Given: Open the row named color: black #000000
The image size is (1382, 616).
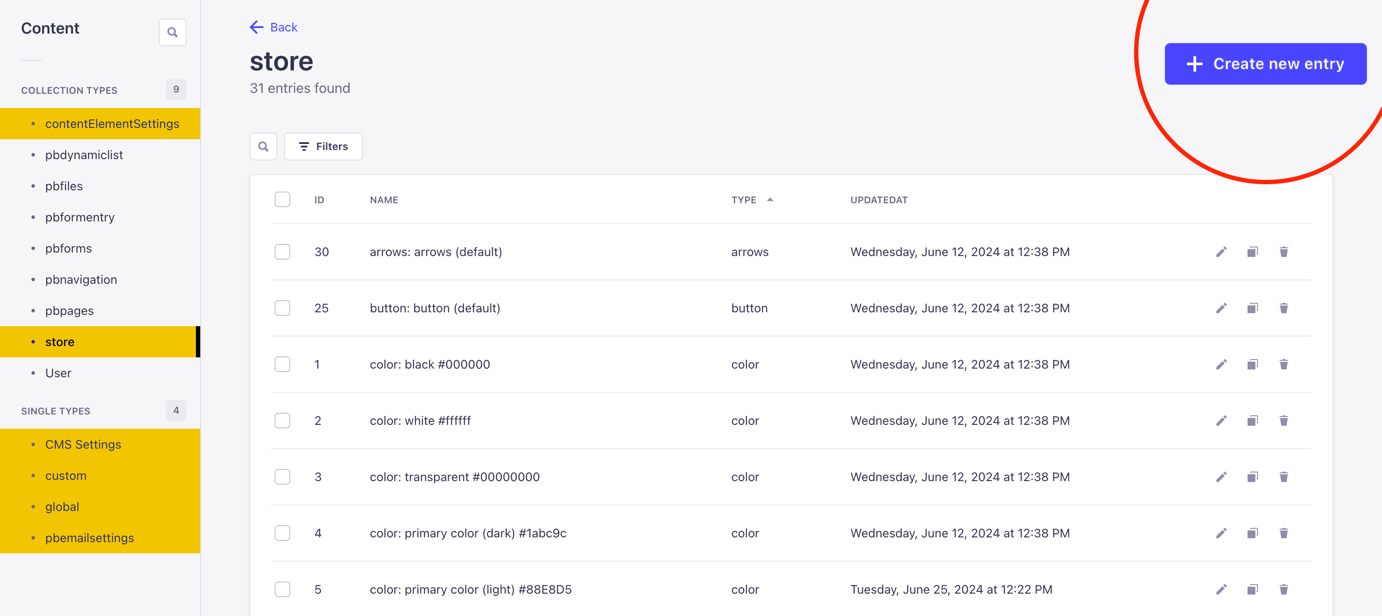Looking at the screenshot, I should click(x=430, y=365).
